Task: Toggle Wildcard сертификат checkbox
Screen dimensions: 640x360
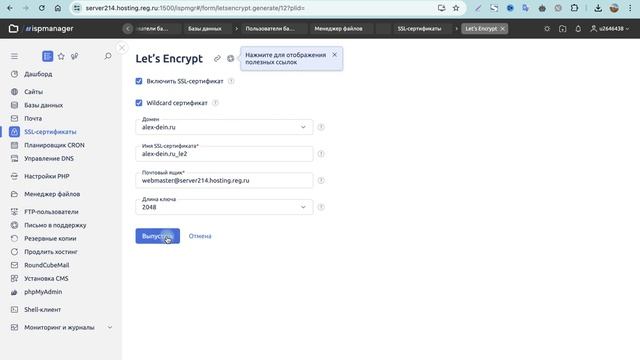Action: click(x=139, y=103)
